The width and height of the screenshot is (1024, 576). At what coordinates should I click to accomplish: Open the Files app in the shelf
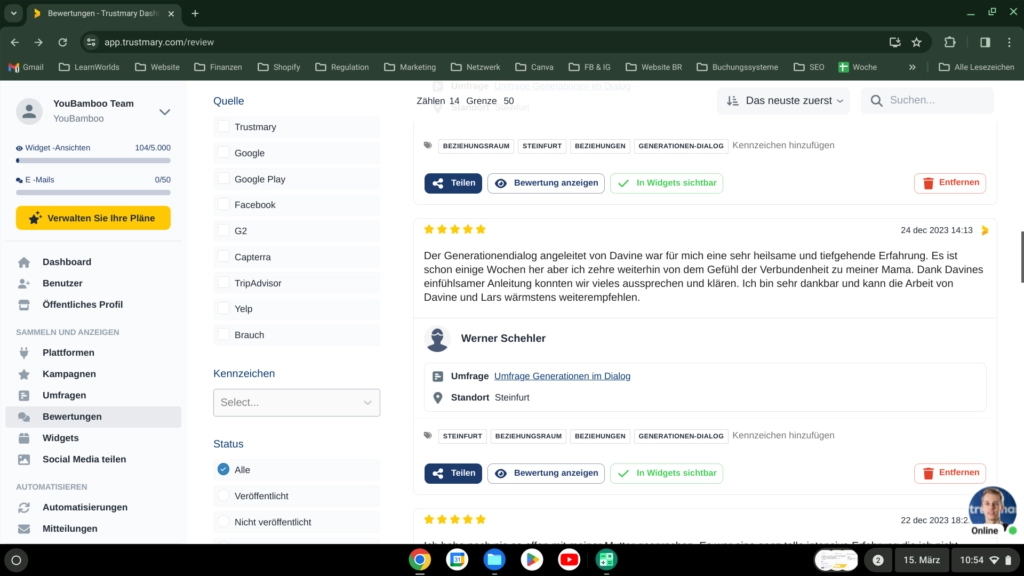click(494, 560)
